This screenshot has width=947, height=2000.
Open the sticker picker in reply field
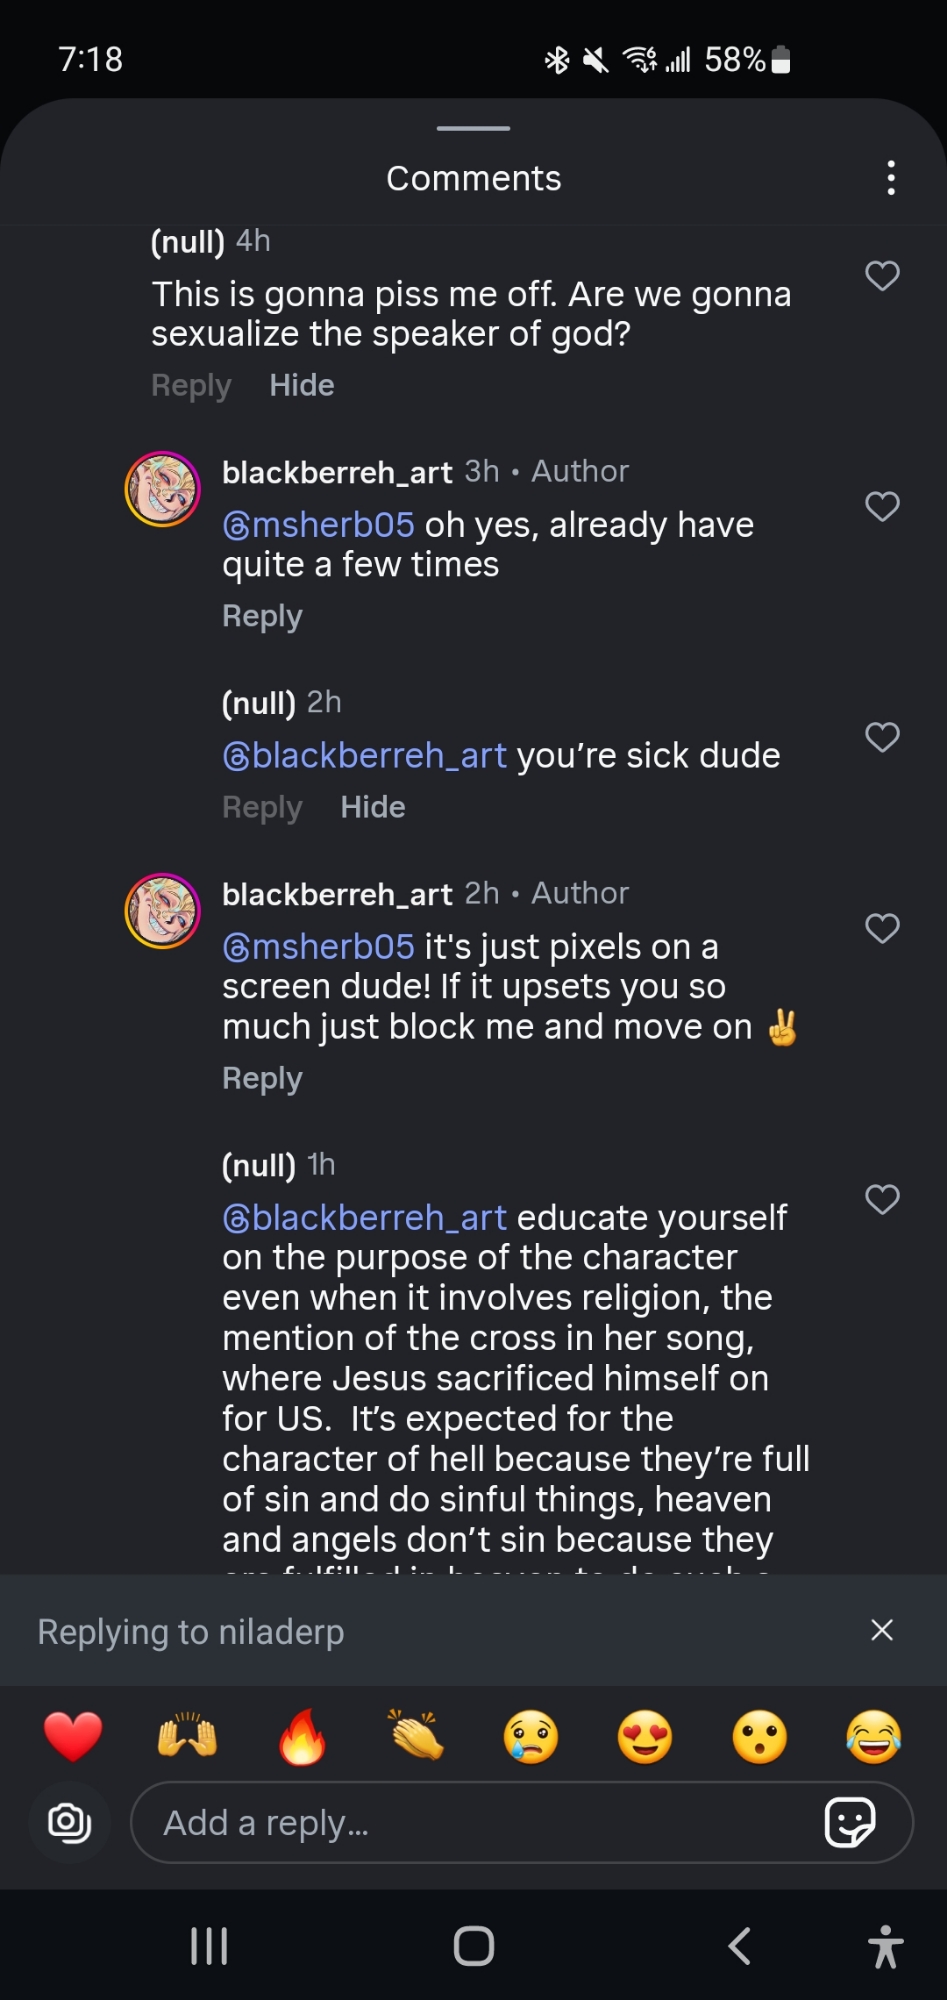pyautogui.click(x=849, y=1822)
